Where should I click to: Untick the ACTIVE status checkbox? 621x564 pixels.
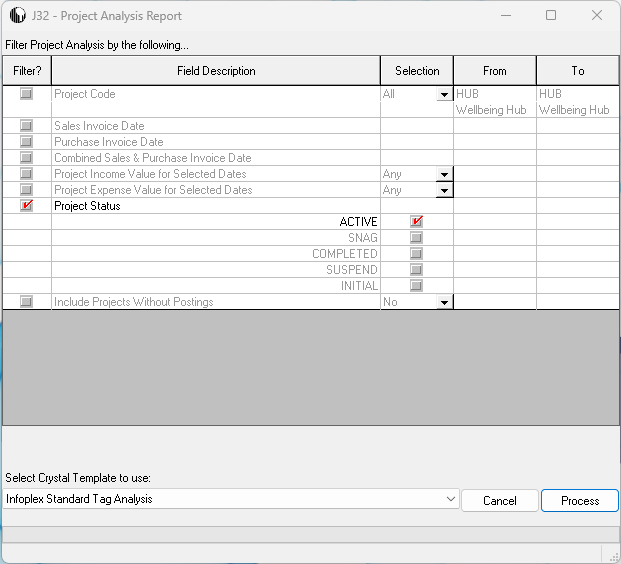point(416,222)
